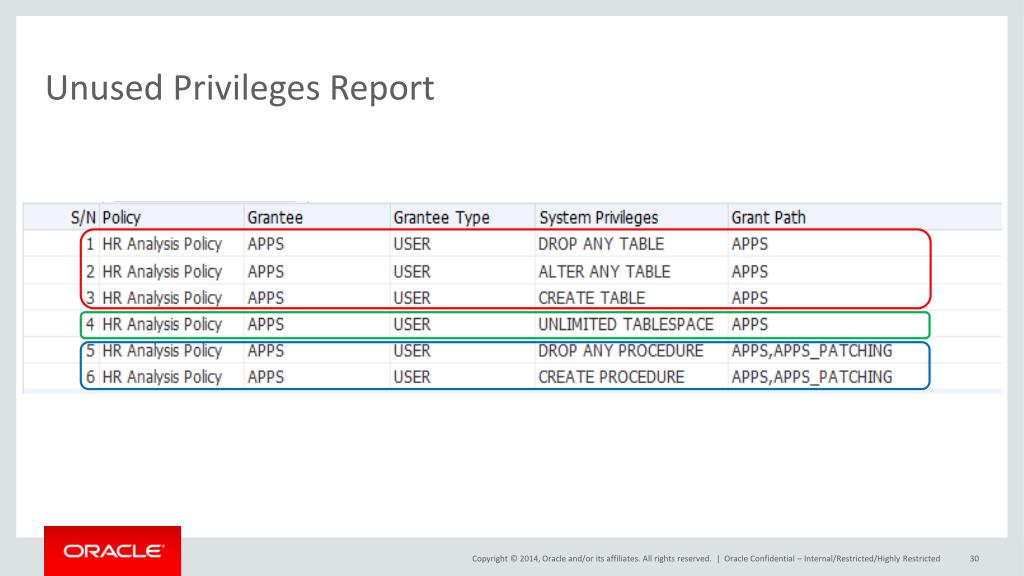Click the Grantee Type column header
1024x576 pixels.
441,217
